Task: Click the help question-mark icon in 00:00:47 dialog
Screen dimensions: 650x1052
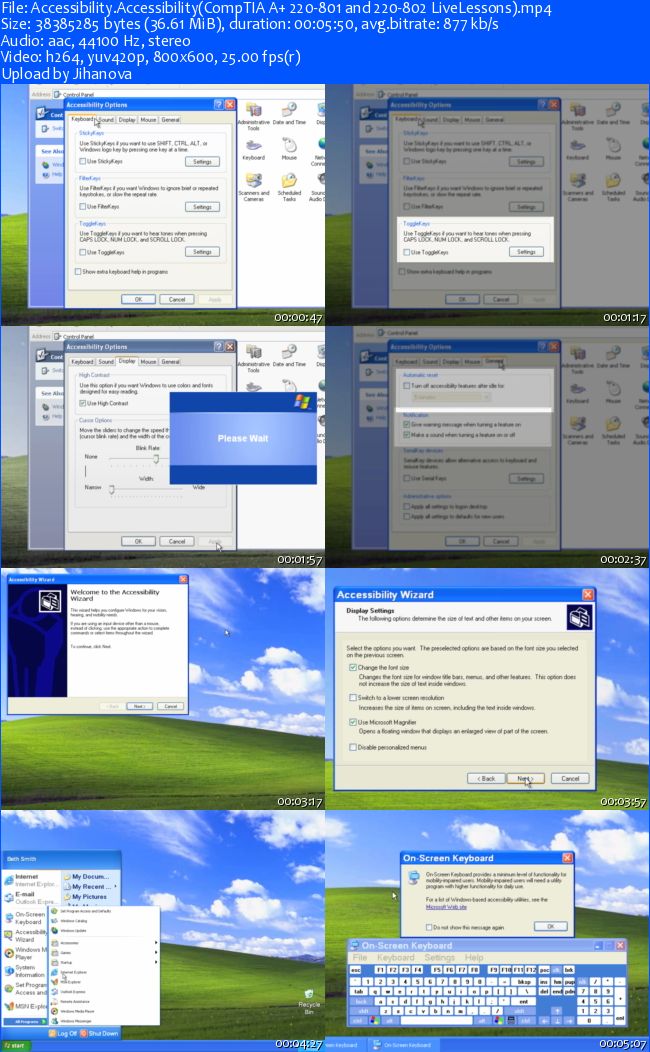Action: tap(219, 105)
